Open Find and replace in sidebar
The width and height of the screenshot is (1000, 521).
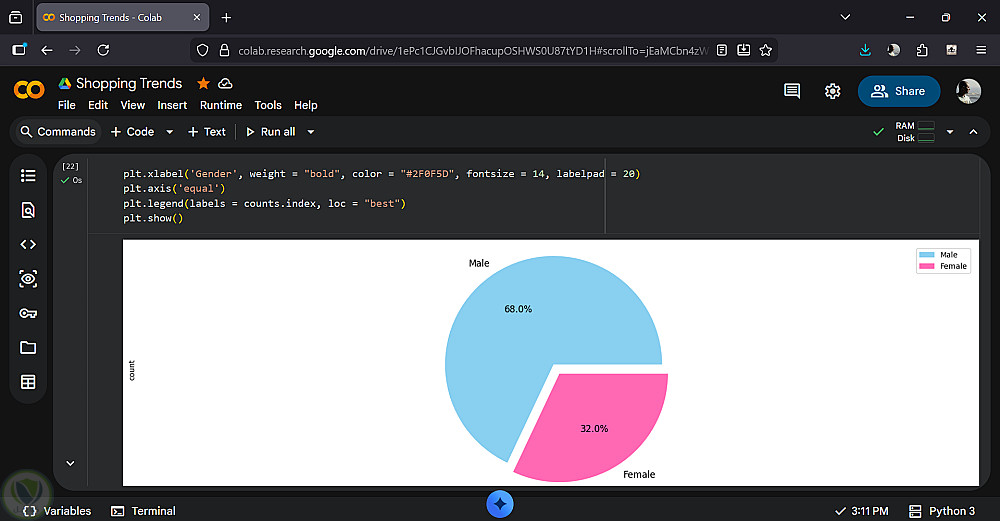[x=28, y=210]
